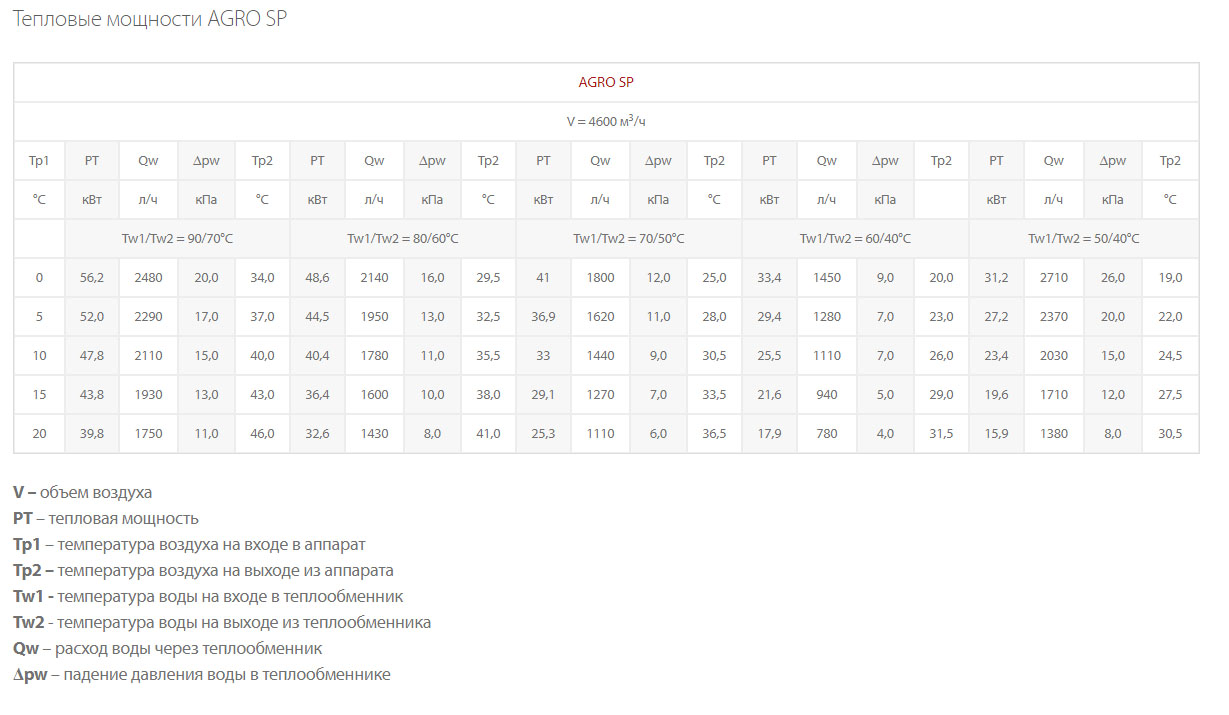Select the Qw value '2370'
Viewport: 1229px width, 715px height.
coord(1054,316)
